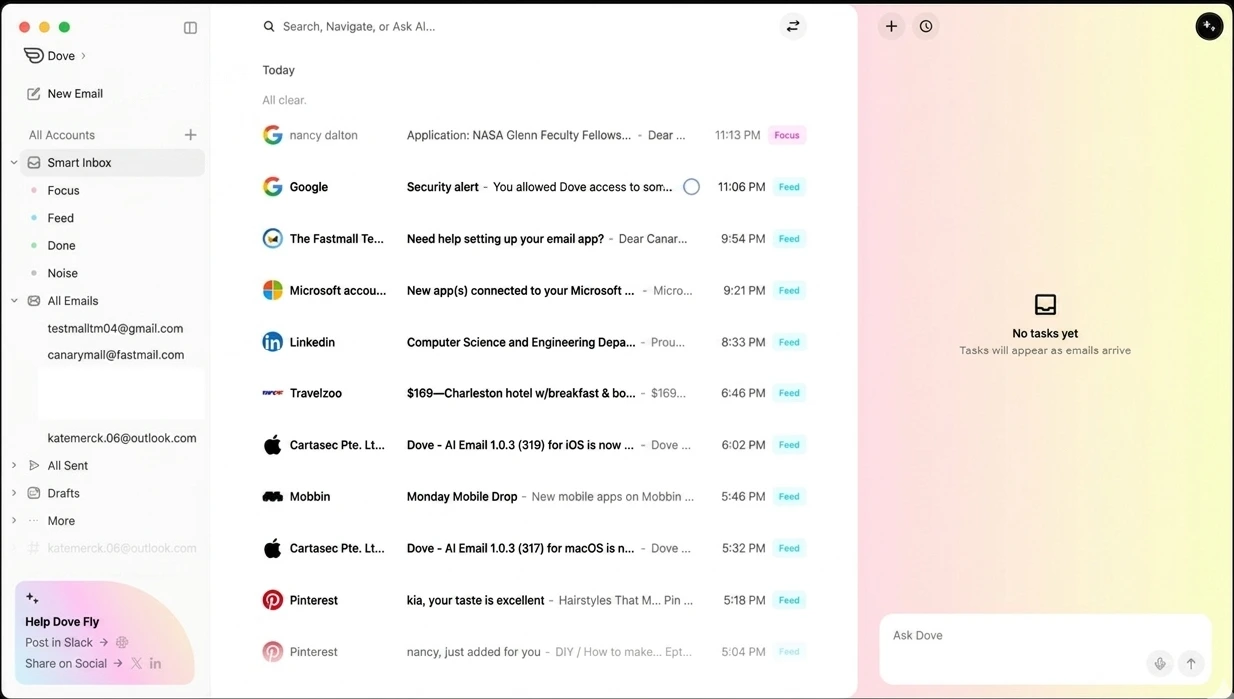Image resolution: width=1234 pixels, height=699 pixels.
Task: Click Pinterest logo on 5:18 PM email
Action: [272, 600]
